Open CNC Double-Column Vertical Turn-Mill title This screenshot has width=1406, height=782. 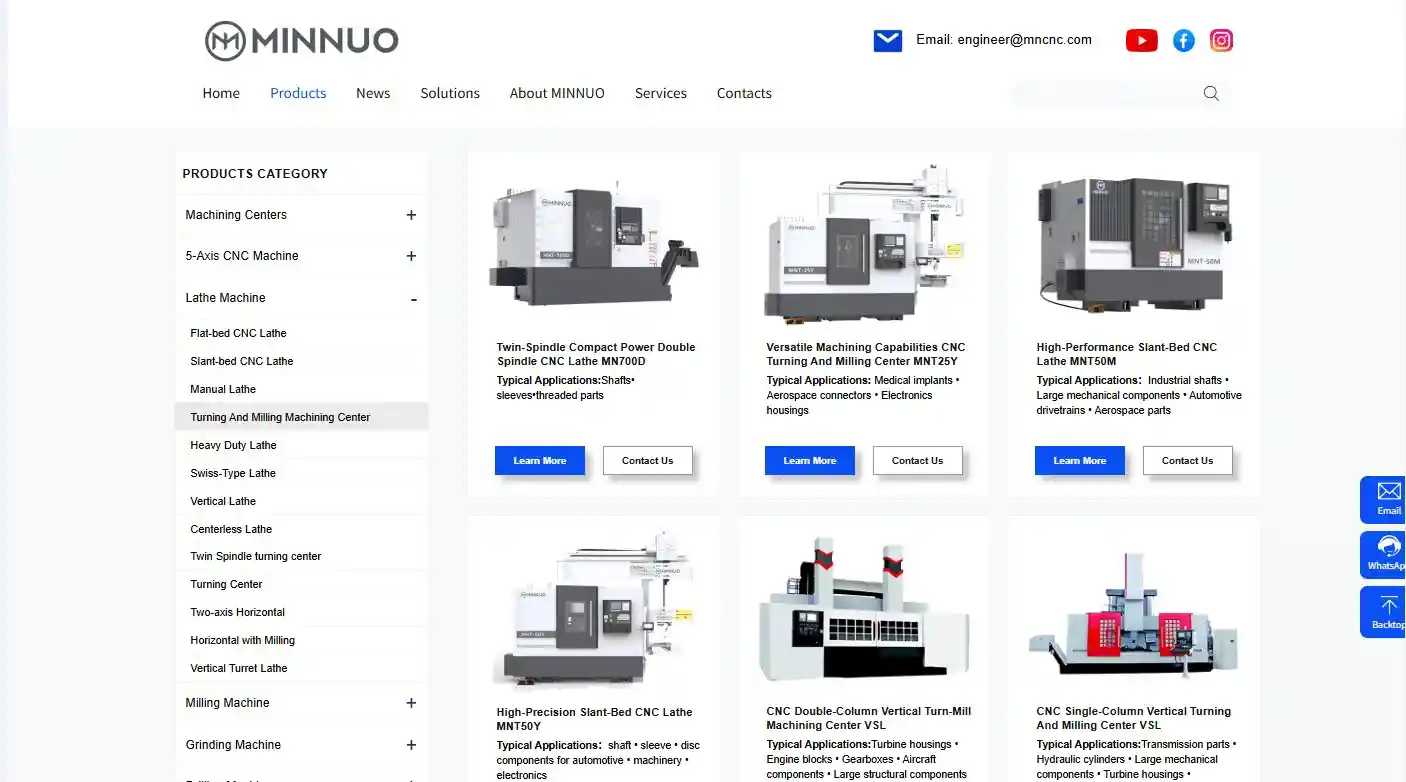coord(869,718)
